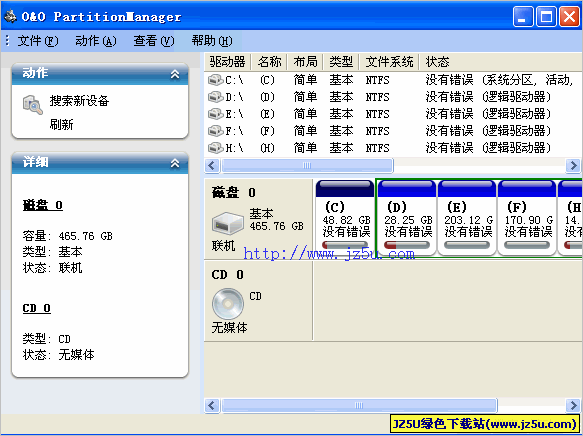Sort by 状态 column header
The height and width of the screenshot is (436, 583).
click(438, 62)
